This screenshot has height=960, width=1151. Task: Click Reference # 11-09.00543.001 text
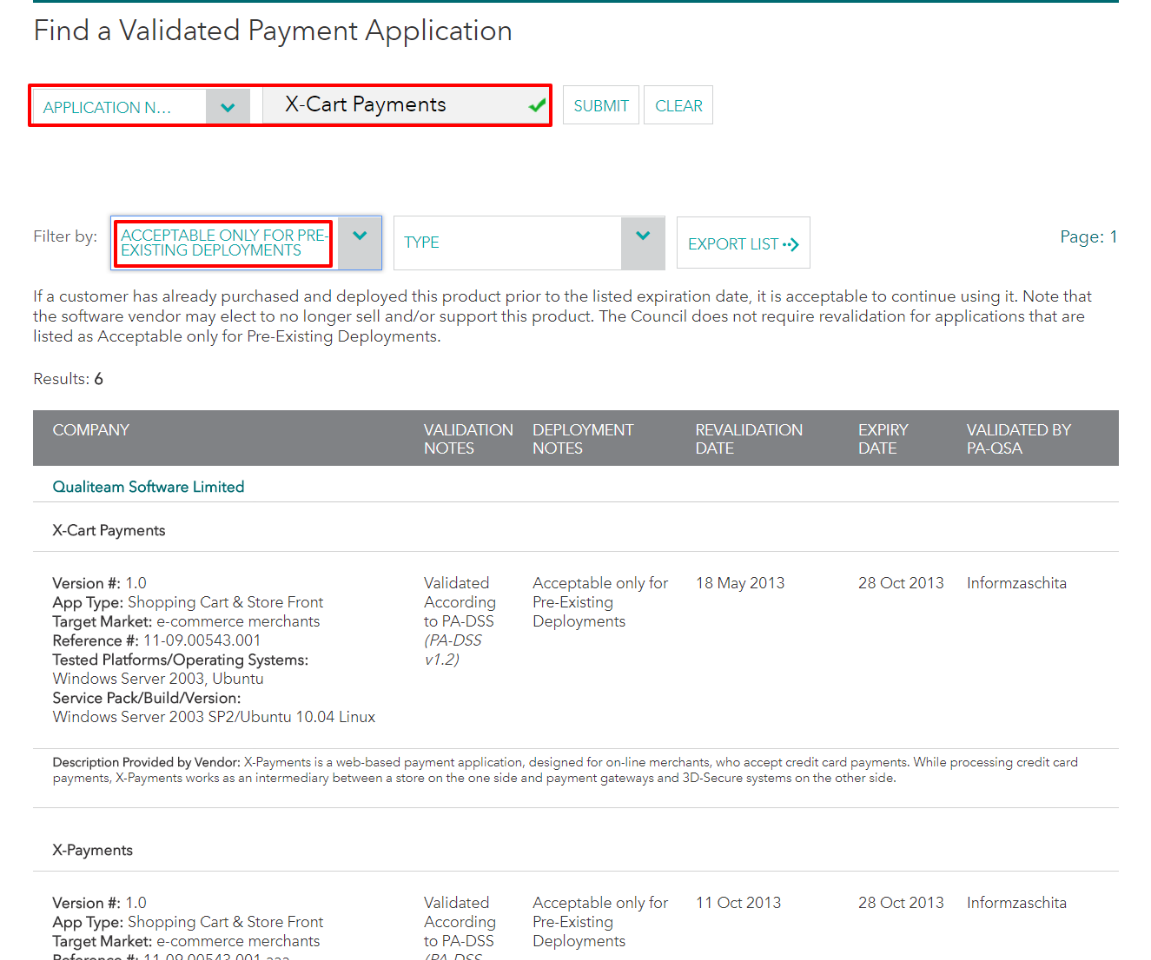click(156, 641)
